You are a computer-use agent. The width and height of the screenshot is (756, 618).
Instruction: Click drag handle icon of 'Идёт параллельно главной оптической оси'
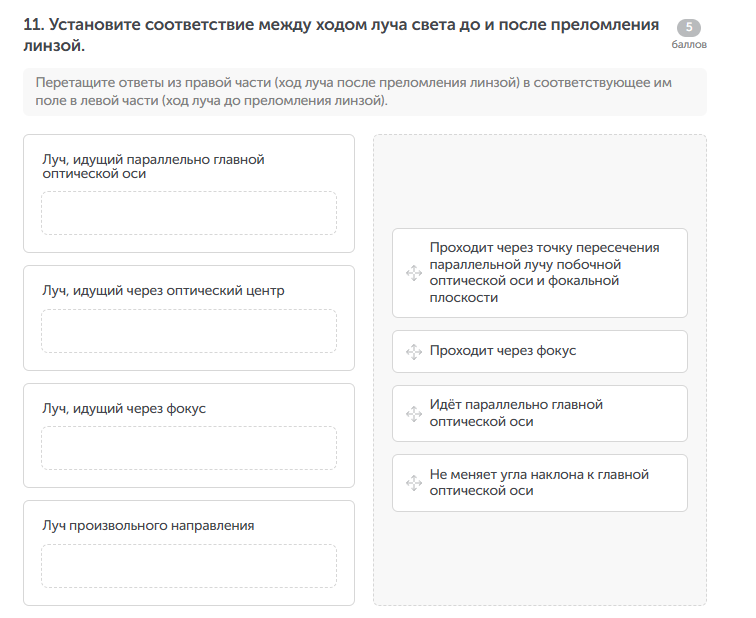(x=412, y=414)
